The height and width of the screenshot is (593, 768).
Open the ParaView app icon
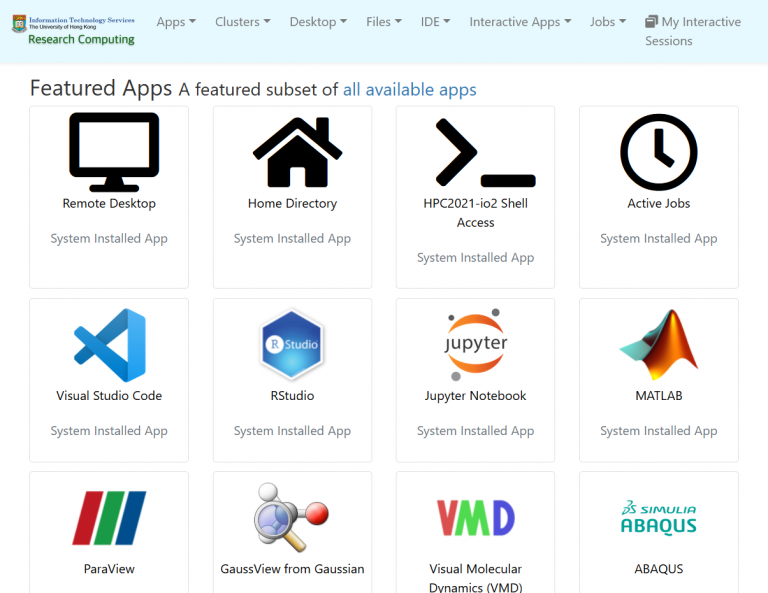tap(109, 518)
